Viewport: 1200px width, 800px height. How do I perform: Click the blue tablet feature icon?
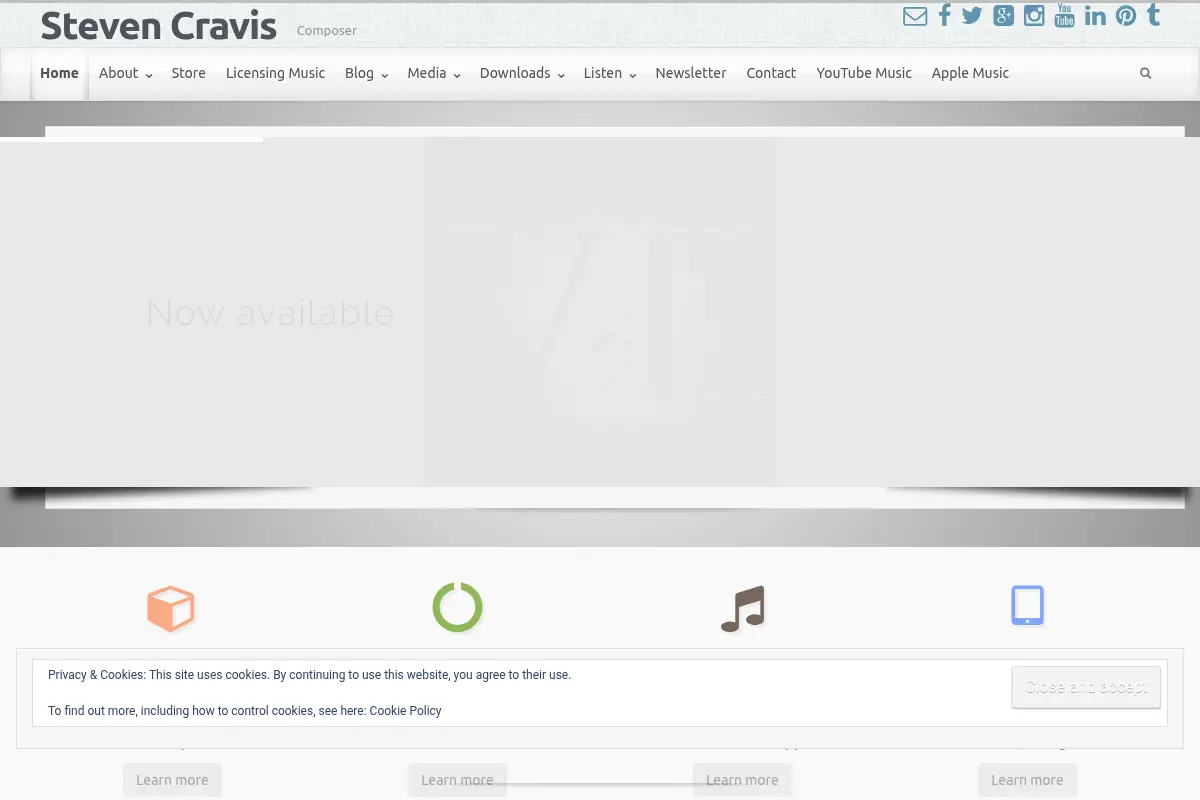tap(1027, 605)
